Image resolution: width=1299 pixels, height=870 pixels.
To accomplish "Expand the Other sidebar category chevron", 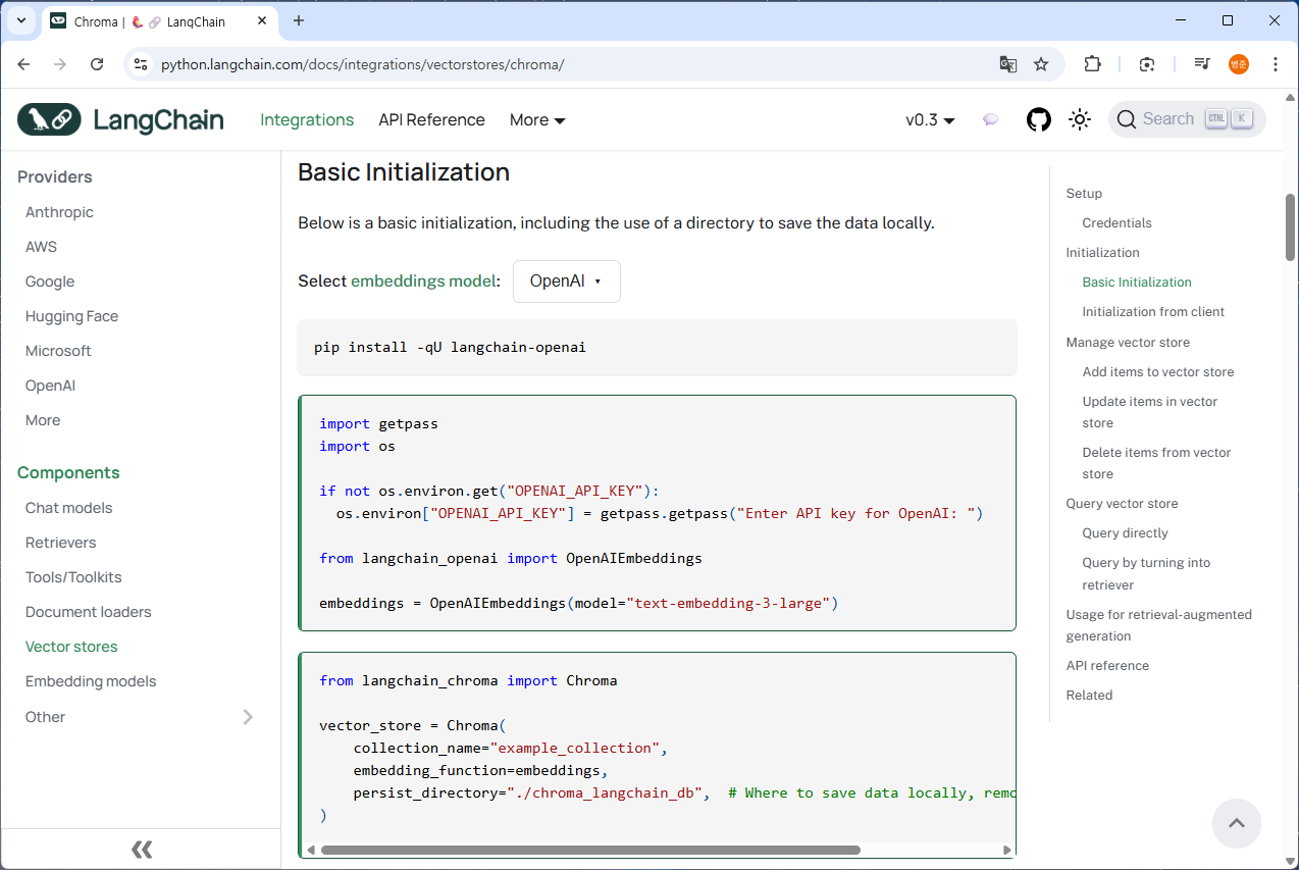I will (x=248, y=717).
